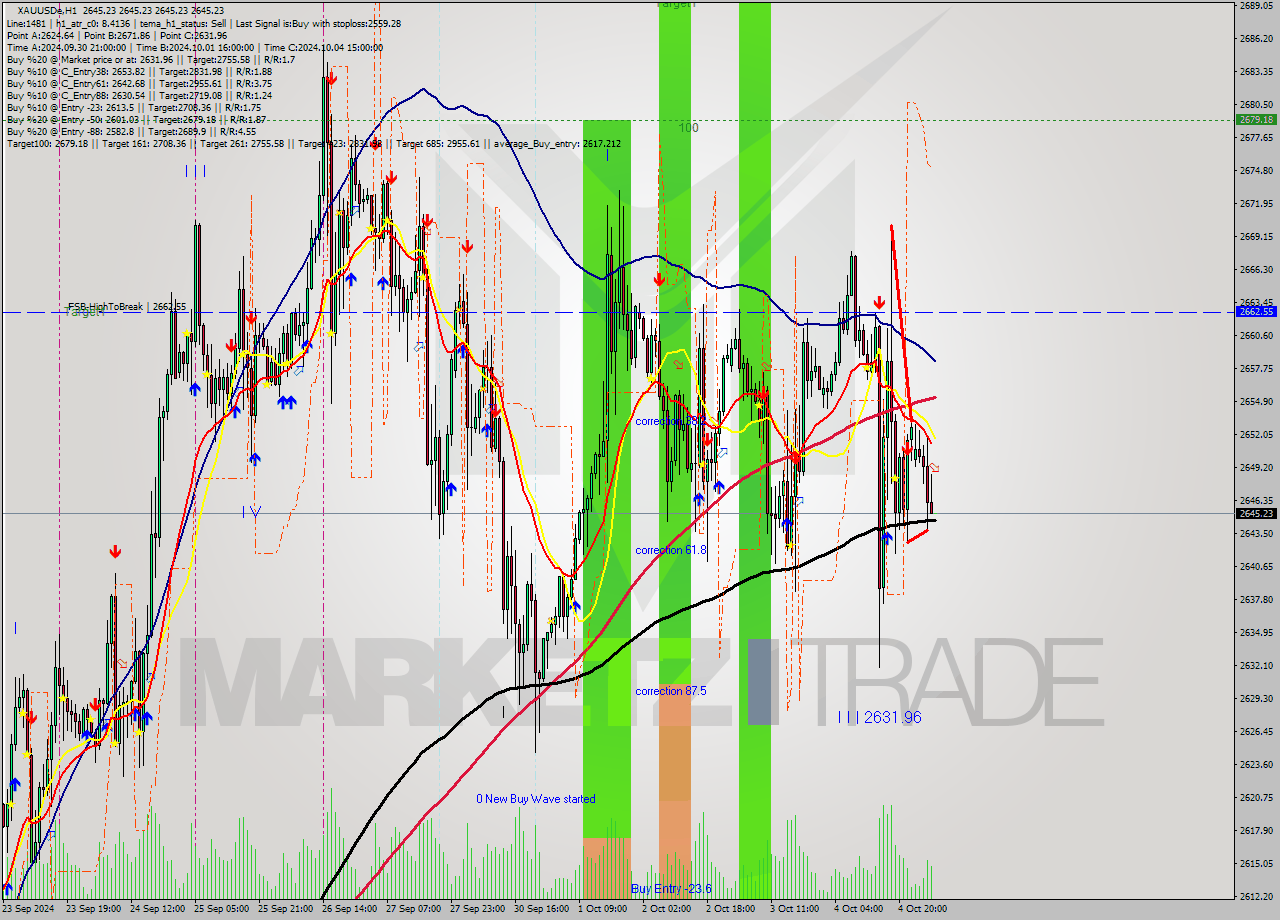The image size is (1280, 920).
Task: Click the 'Buy Entry -23.6' label
Action: click(x=671, y=889)
